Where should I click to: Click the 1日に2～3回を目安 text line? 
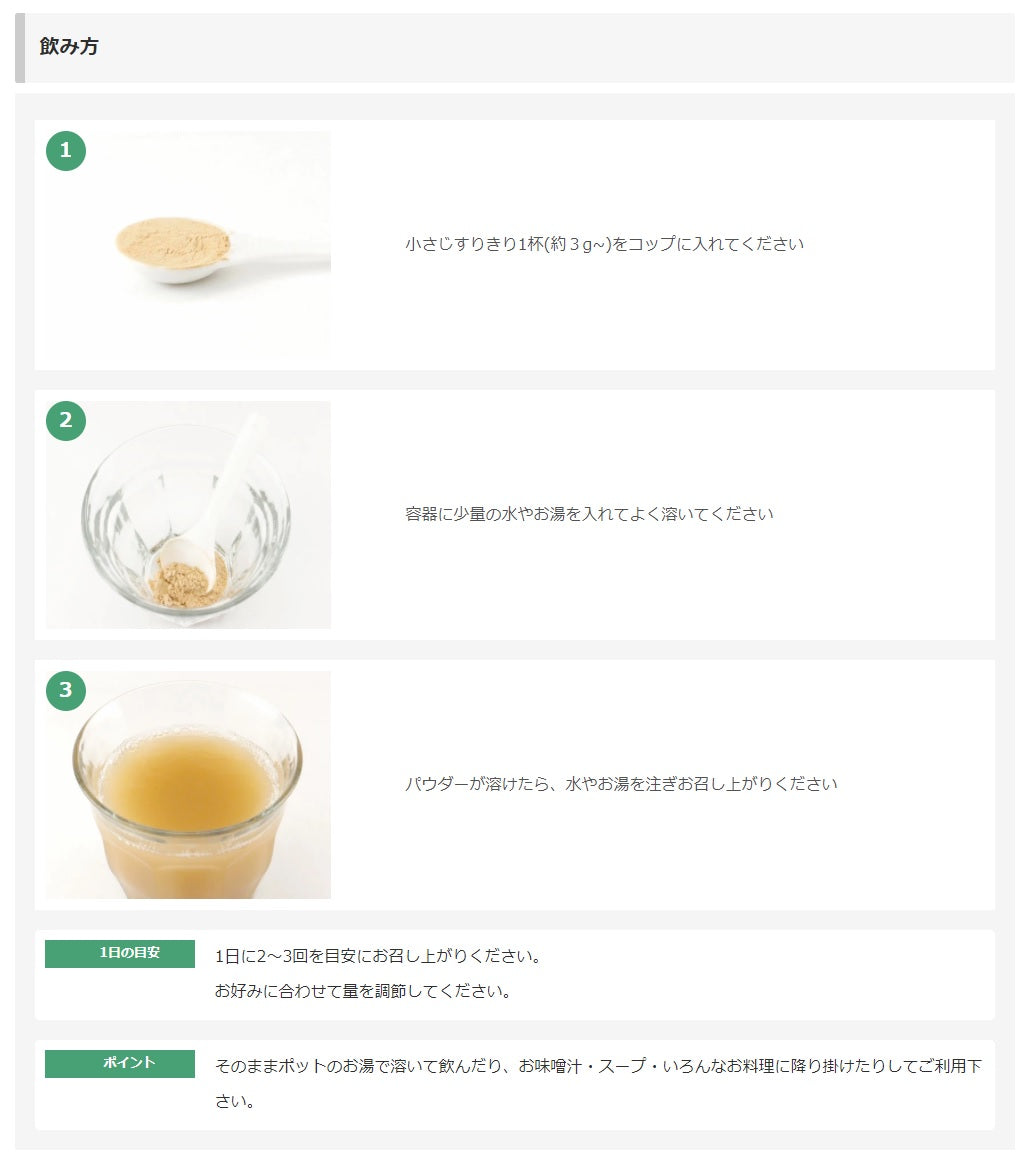tap(378, 956)
